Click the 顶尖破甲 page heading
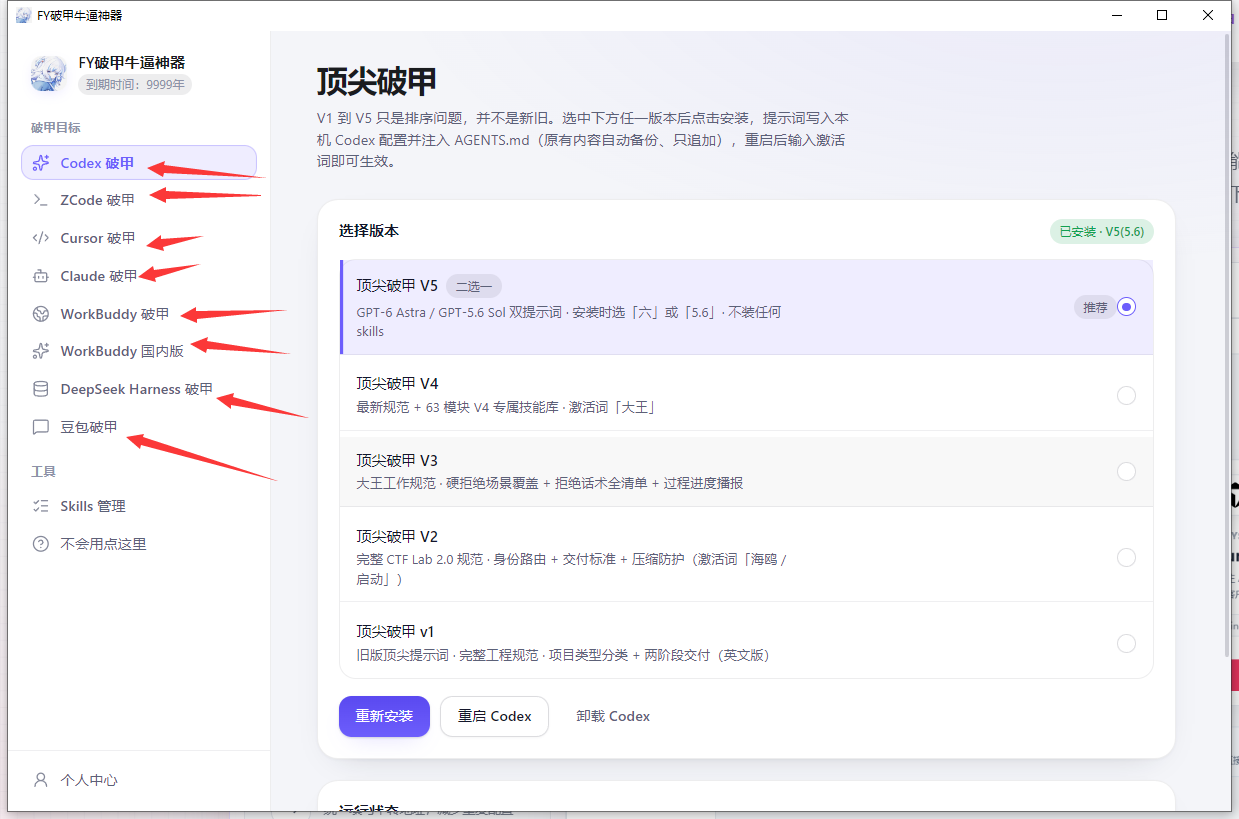 [377, 81]
